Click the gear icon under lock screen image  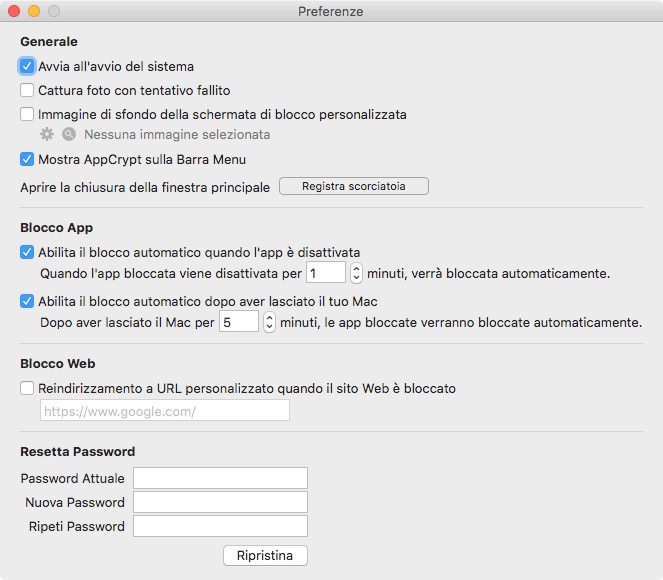tap(46, 134)
